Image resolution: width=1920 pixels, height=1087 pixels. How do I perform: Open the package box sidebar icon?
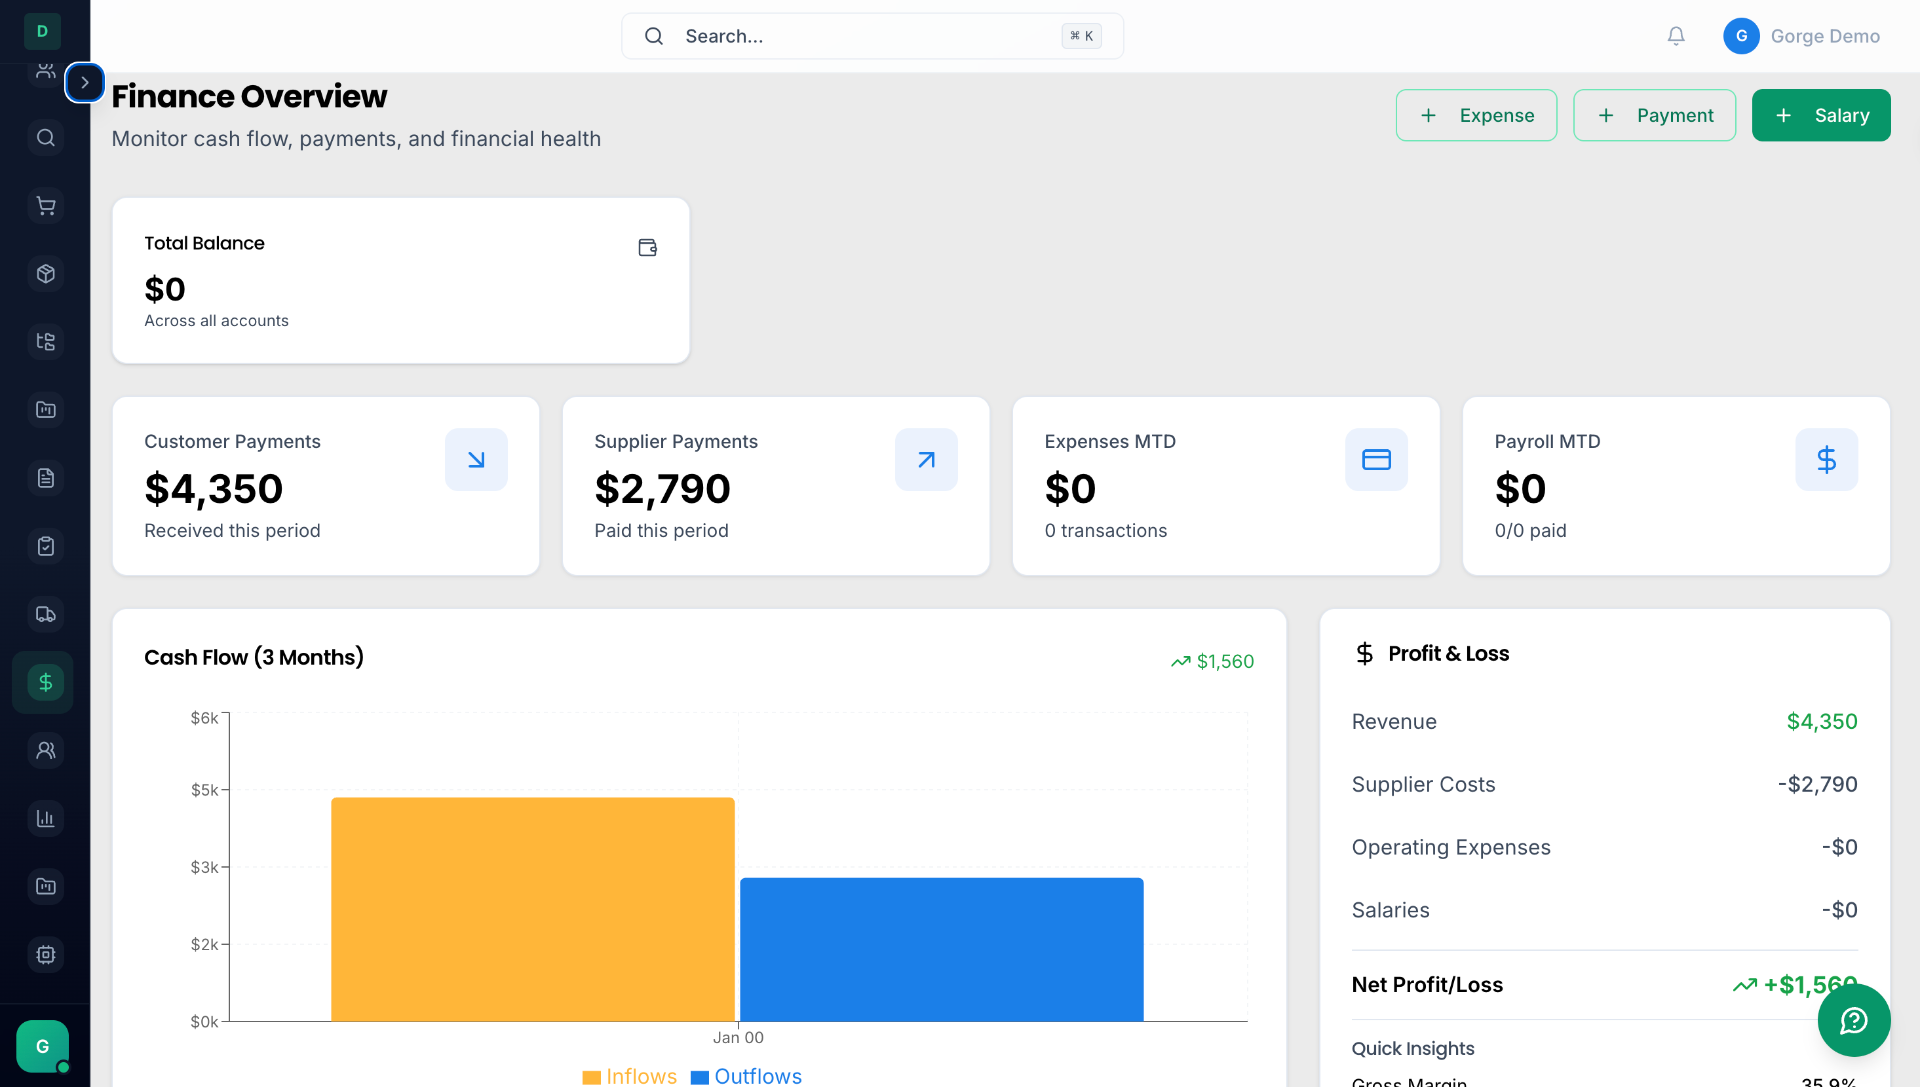(46, 274)
